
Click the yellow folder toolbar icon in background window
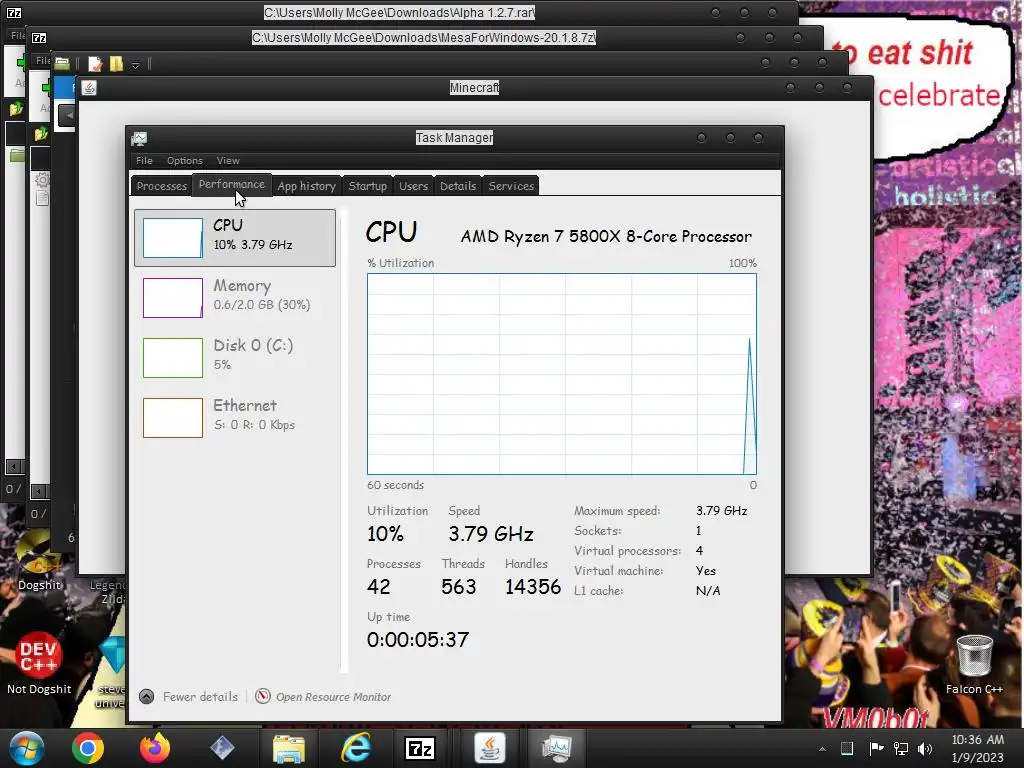coord(116,63)
